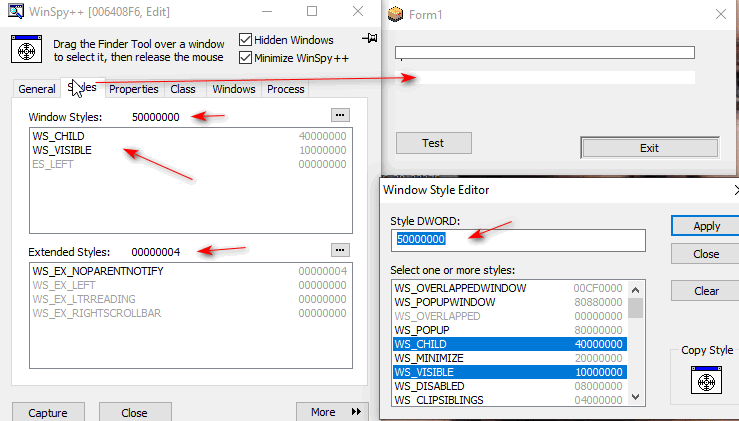Click the Capture button
Screen dimensions: 739x421
coord(48,412)
